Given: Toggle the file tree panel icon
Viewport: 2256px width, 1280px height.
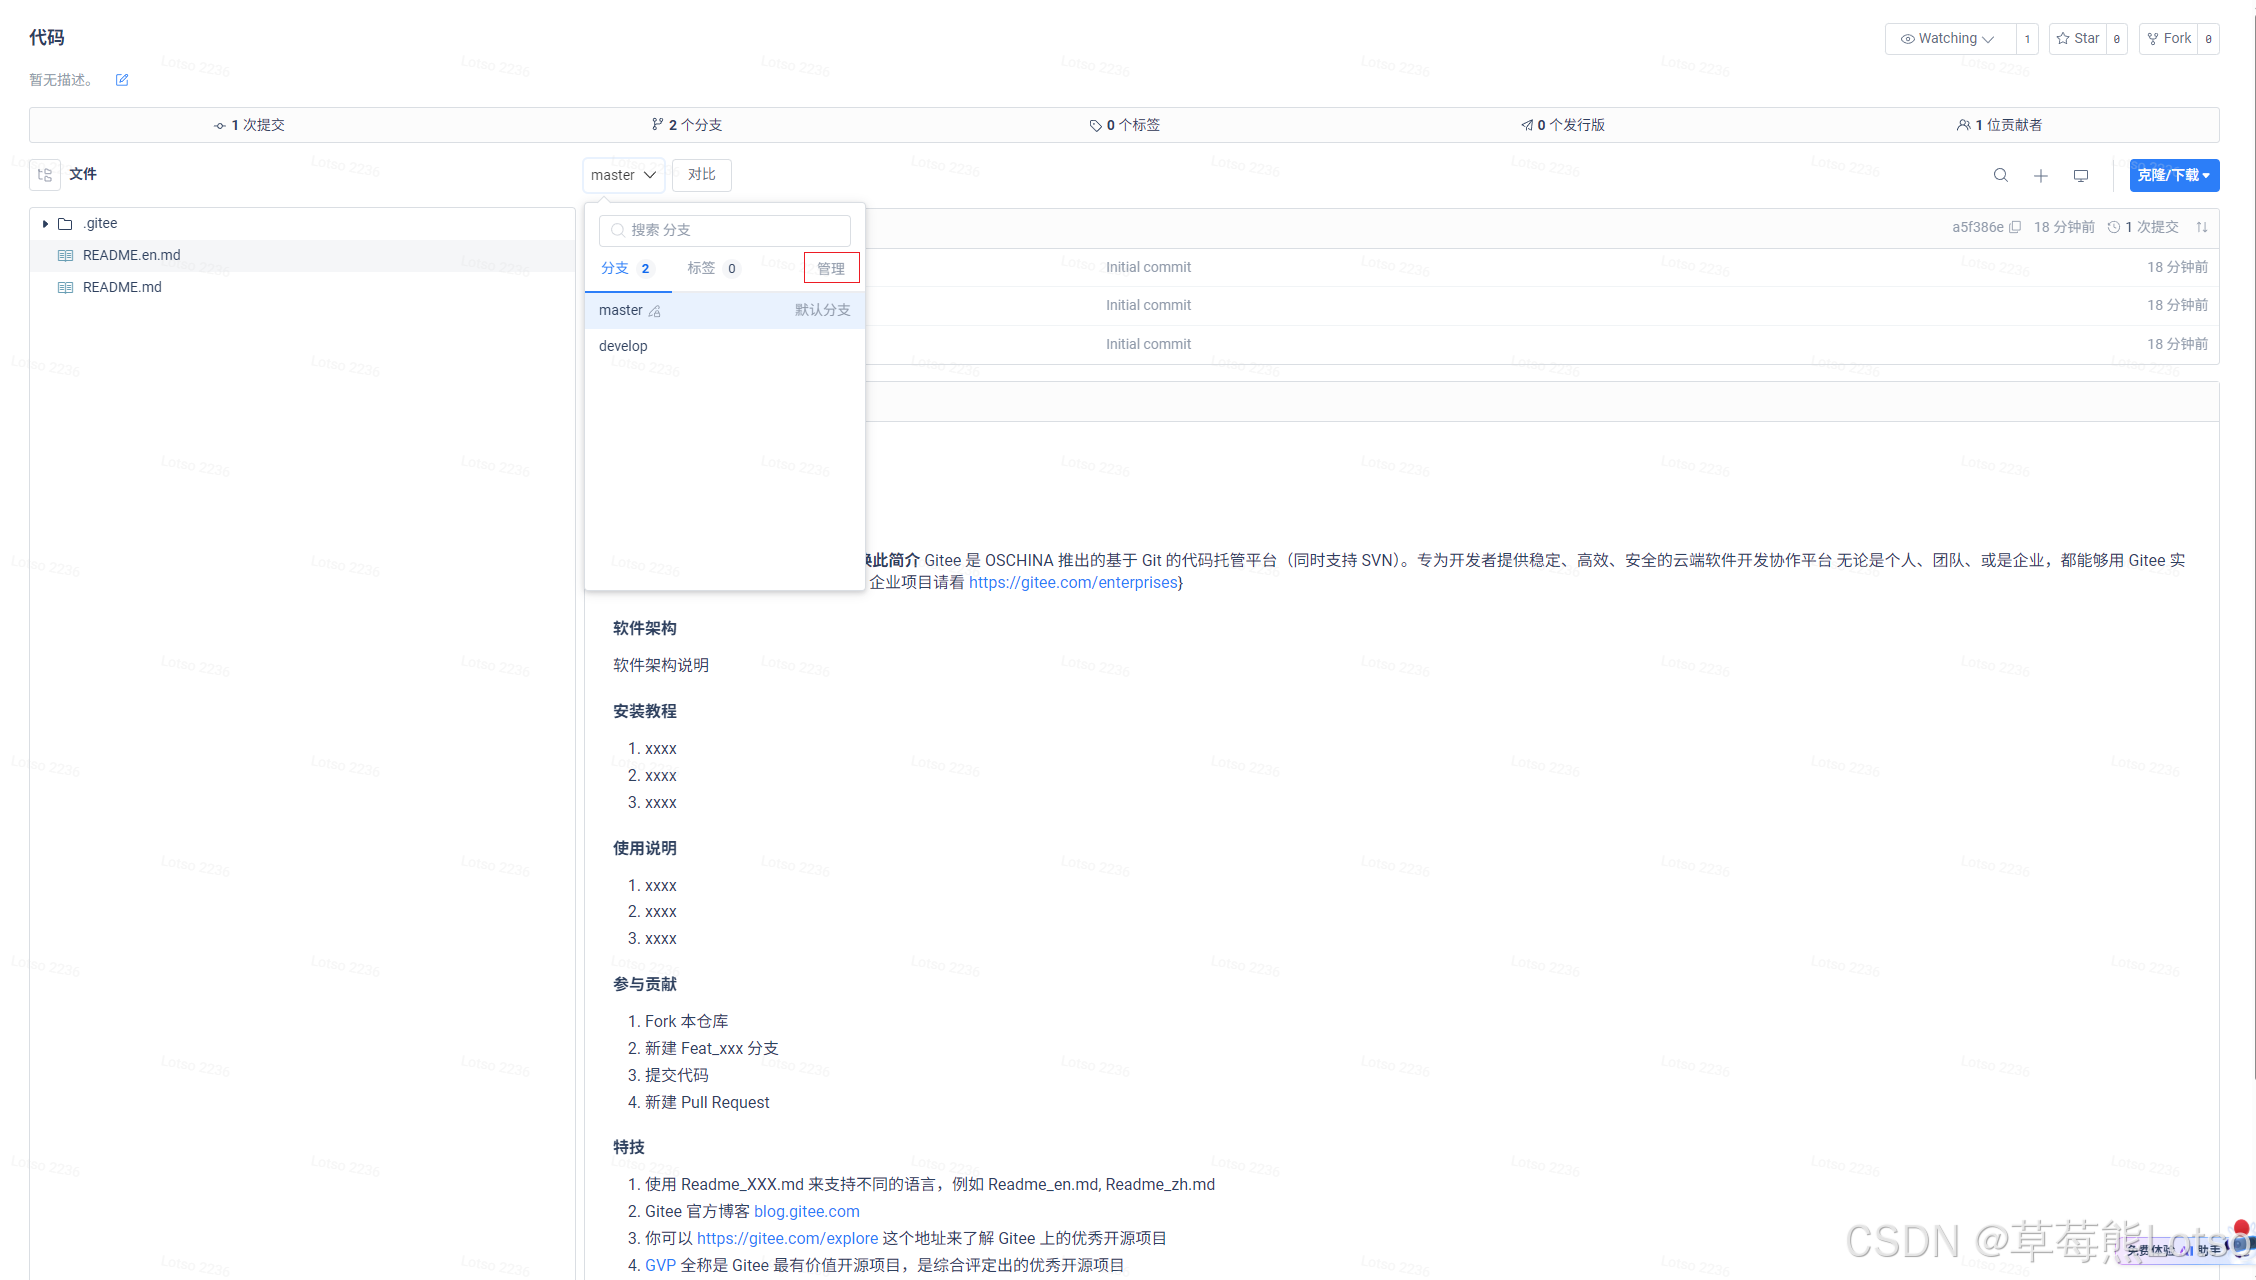Looking at the screenshot, I should point(45,175).
